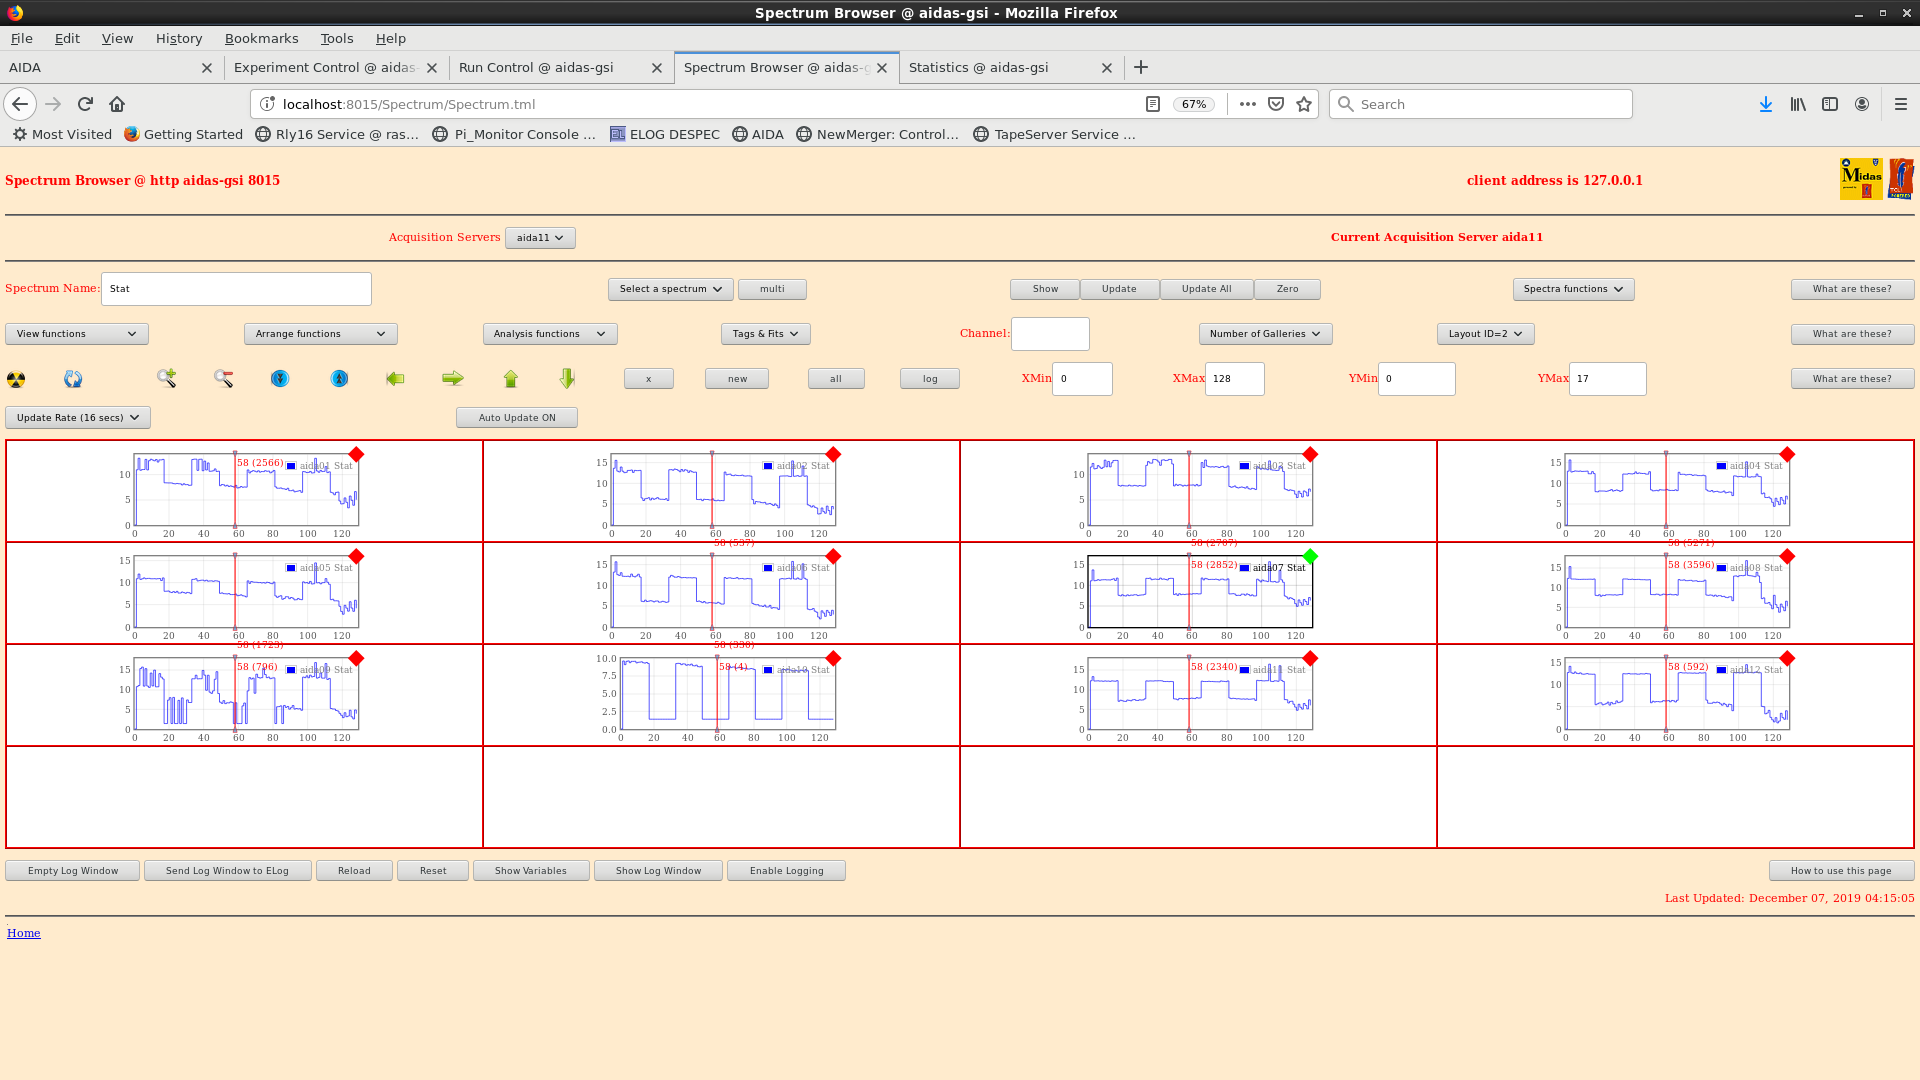
Task: Click the green up arrow icon
Action: [511, 378]
